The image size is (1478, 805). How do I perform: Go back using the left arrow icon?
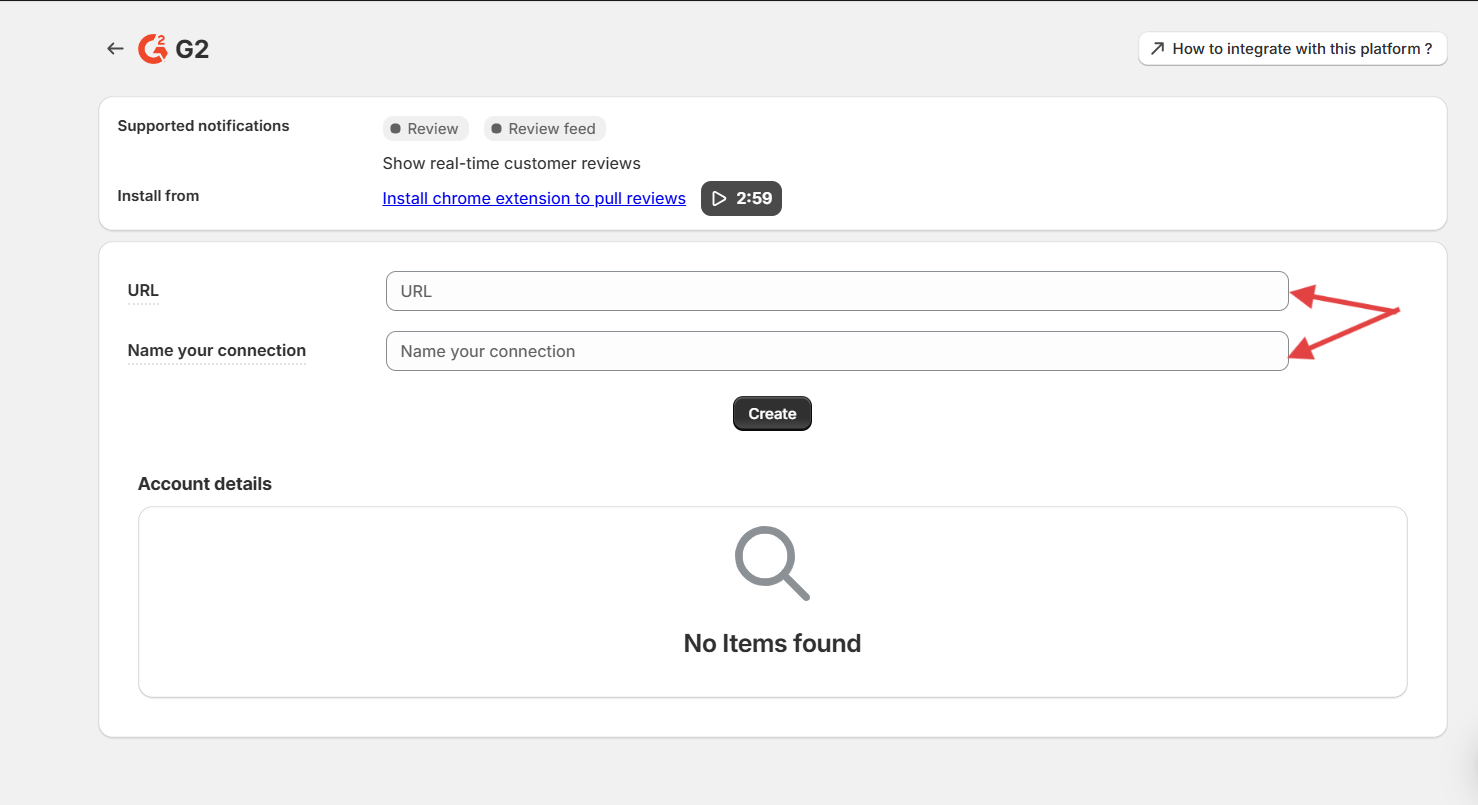(115, 48)
